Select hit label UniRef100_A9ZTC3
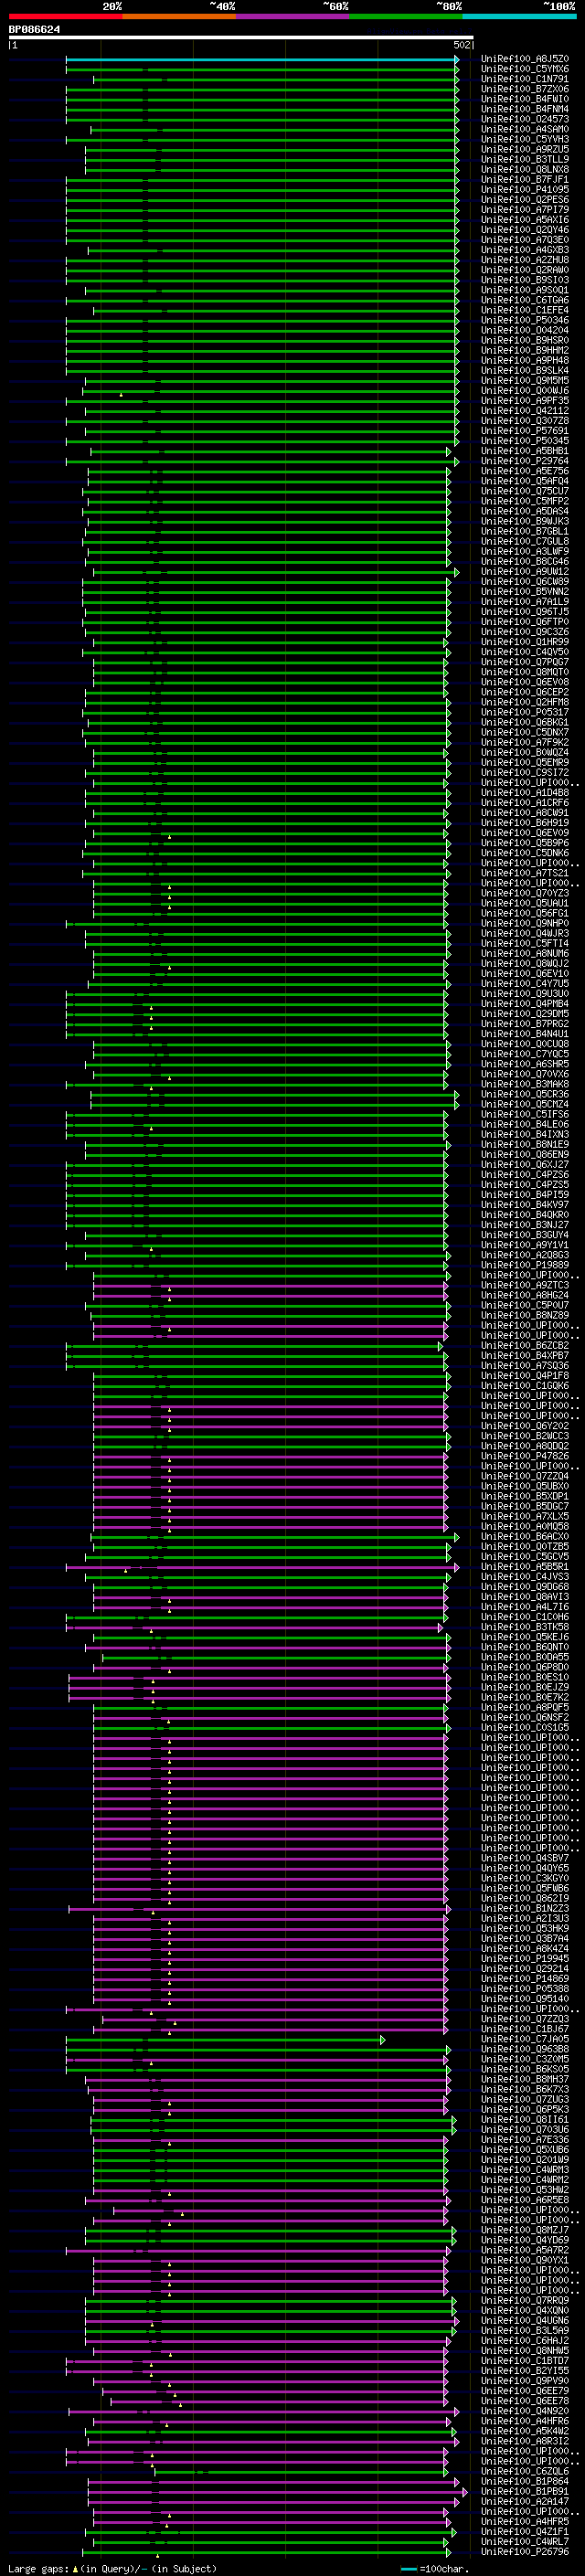Screen dimensions: 585x2576 point(524,1285)
